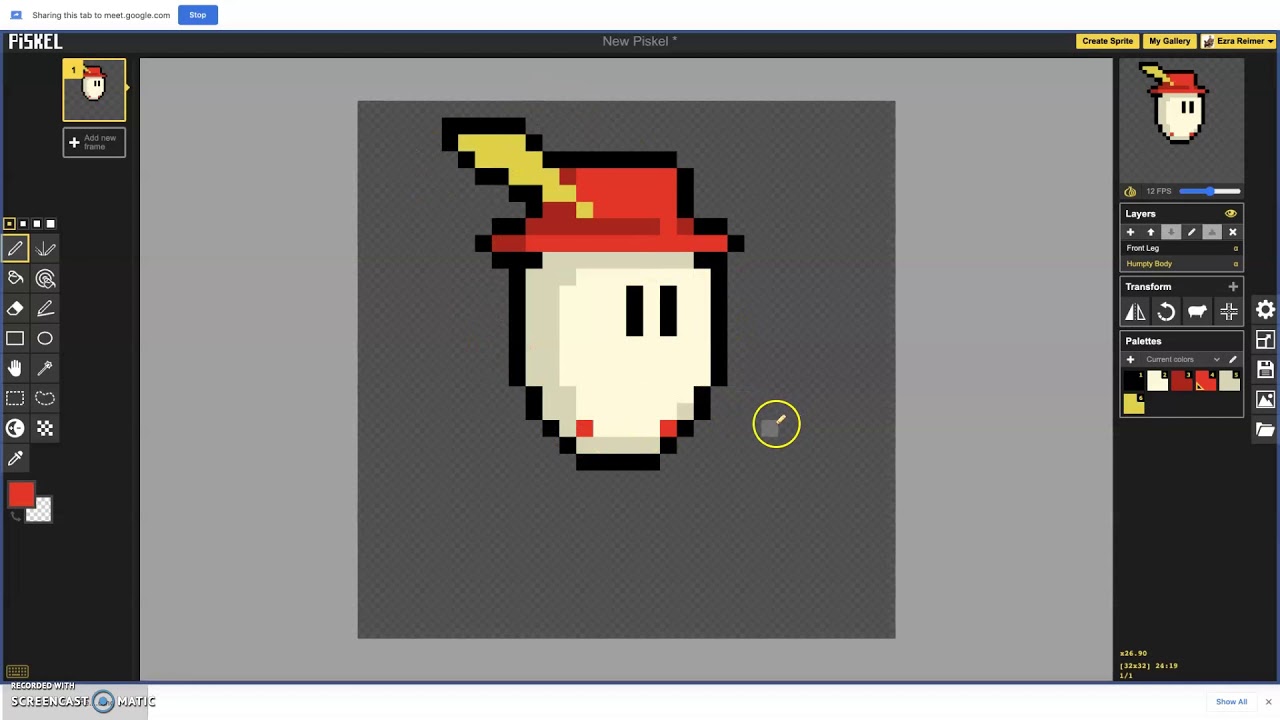Select the Color picker eyedropper tool
Screen dimensions: 1280x720
(x=15, y=458)
